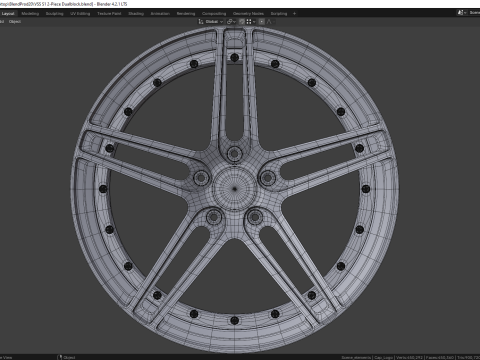
Task: Go to the Animation workspace tab
Action: pyautogui.click(x=160, y=14)
